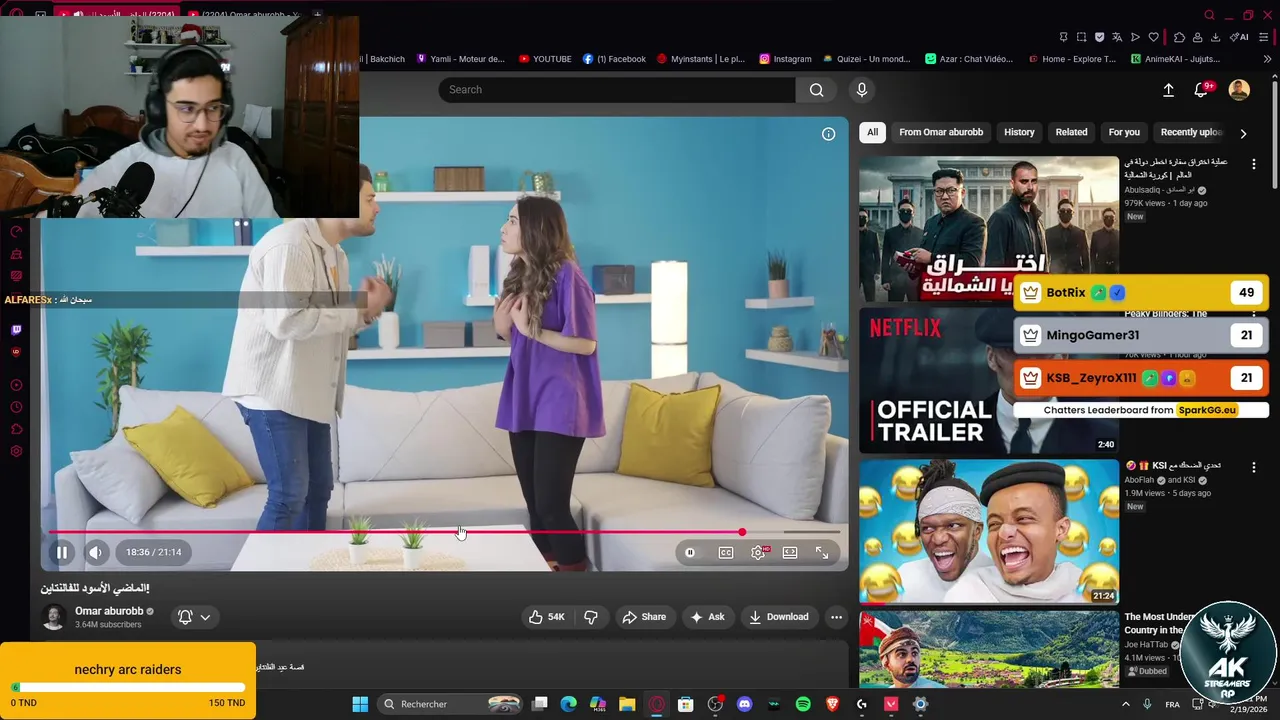
Task: Select the History chip
Action: click(x=1019, y=132)
